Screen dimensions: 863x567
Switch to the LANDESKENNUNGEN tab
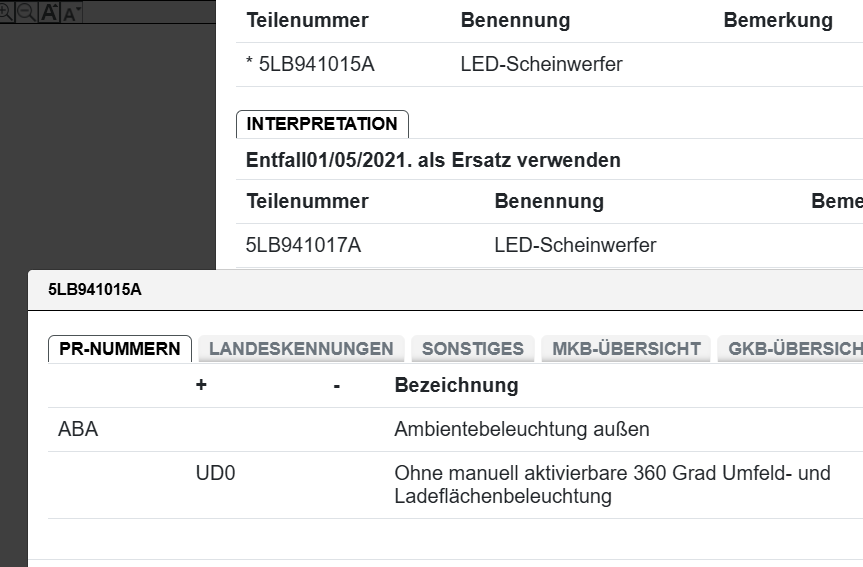[x=301, y=349]
